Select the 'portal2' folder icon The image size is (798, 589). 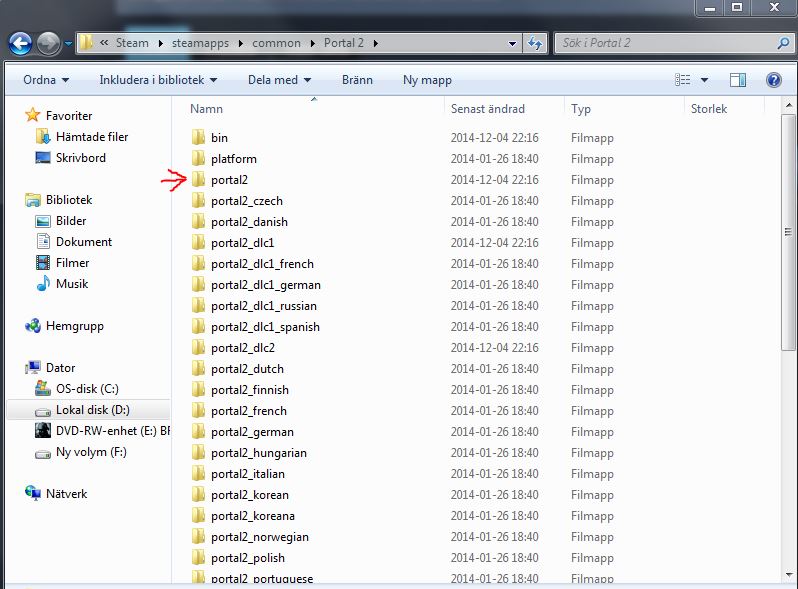198,180
